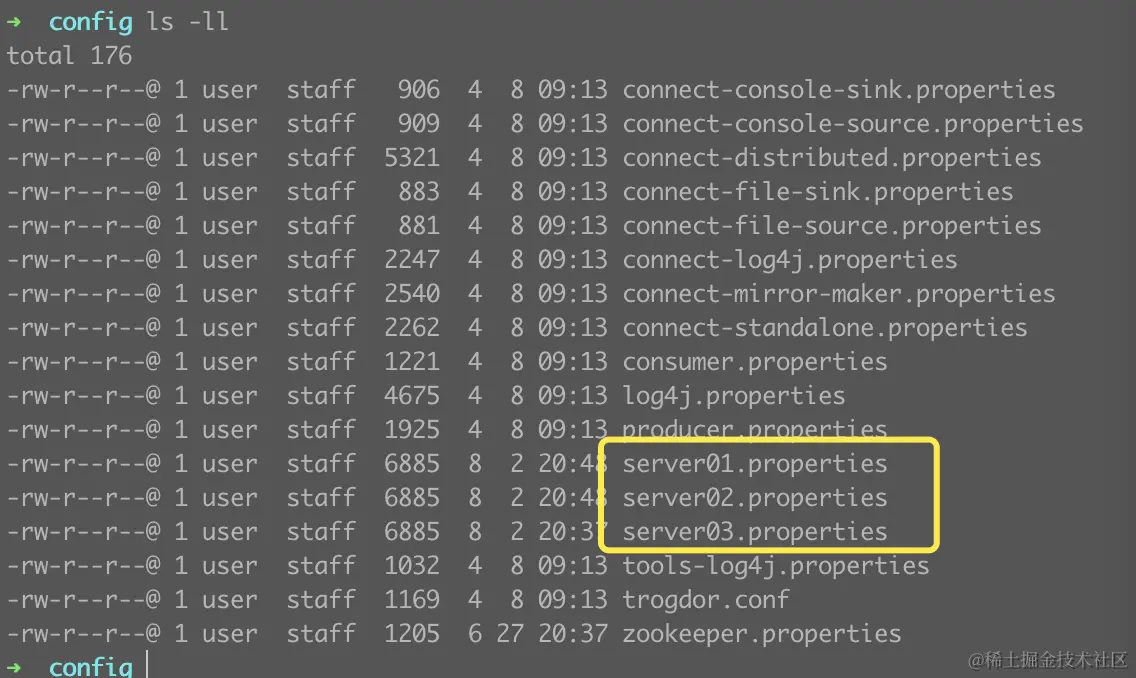Select zookeeper.properties in the listing
This screenshot has width=1136, height=678.
tap(761, 634)
